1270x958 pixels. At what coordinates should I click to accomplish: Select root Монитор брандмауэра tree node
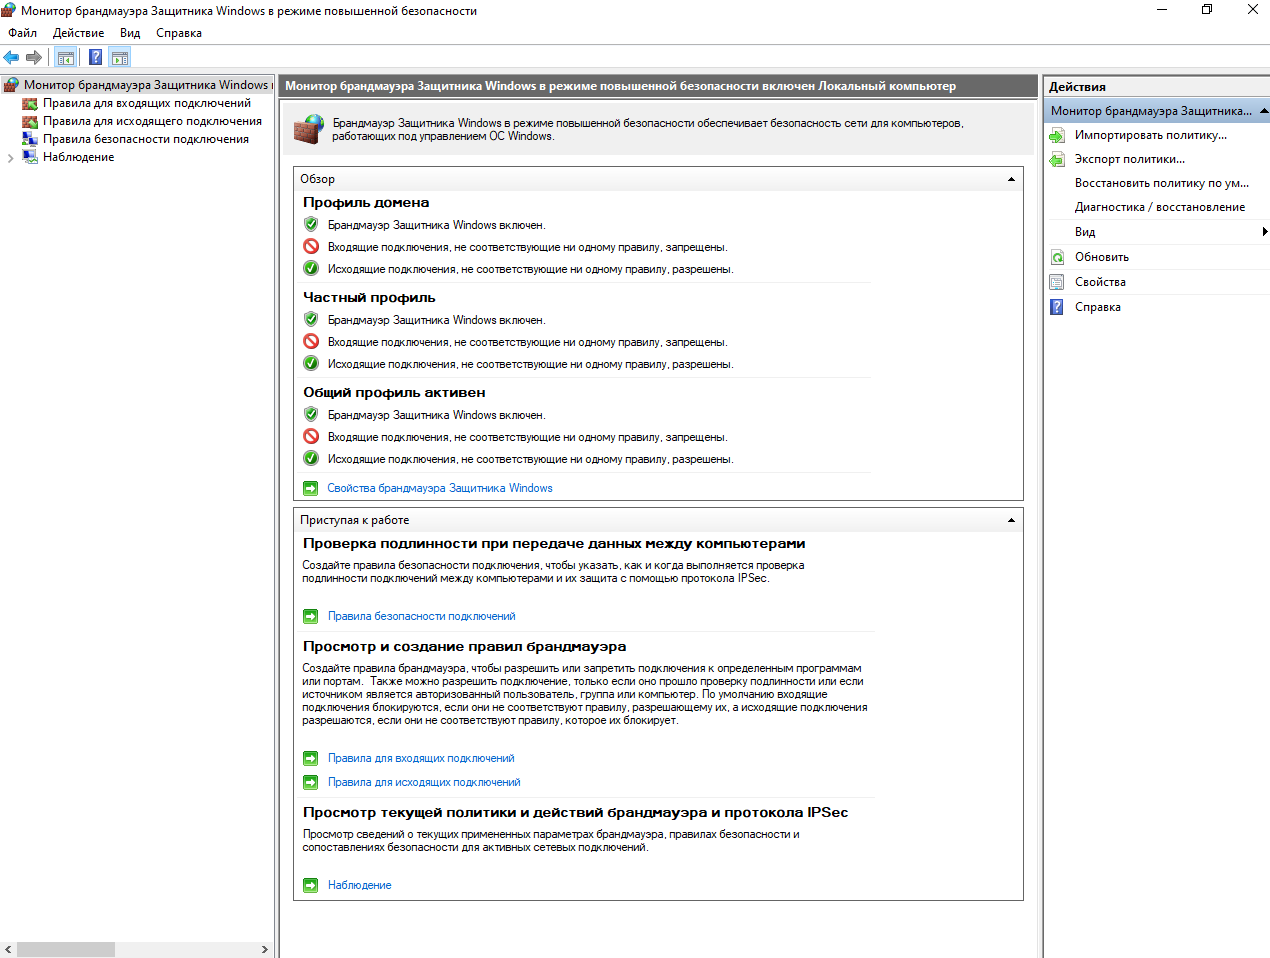point(146,85)
